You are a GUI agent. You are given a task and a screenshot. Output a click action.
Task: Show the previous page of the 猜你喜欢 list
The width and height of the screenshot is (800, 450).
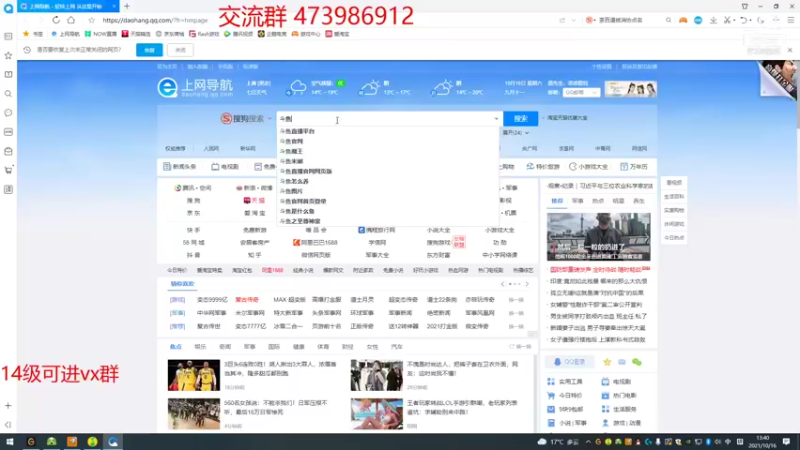503,284
